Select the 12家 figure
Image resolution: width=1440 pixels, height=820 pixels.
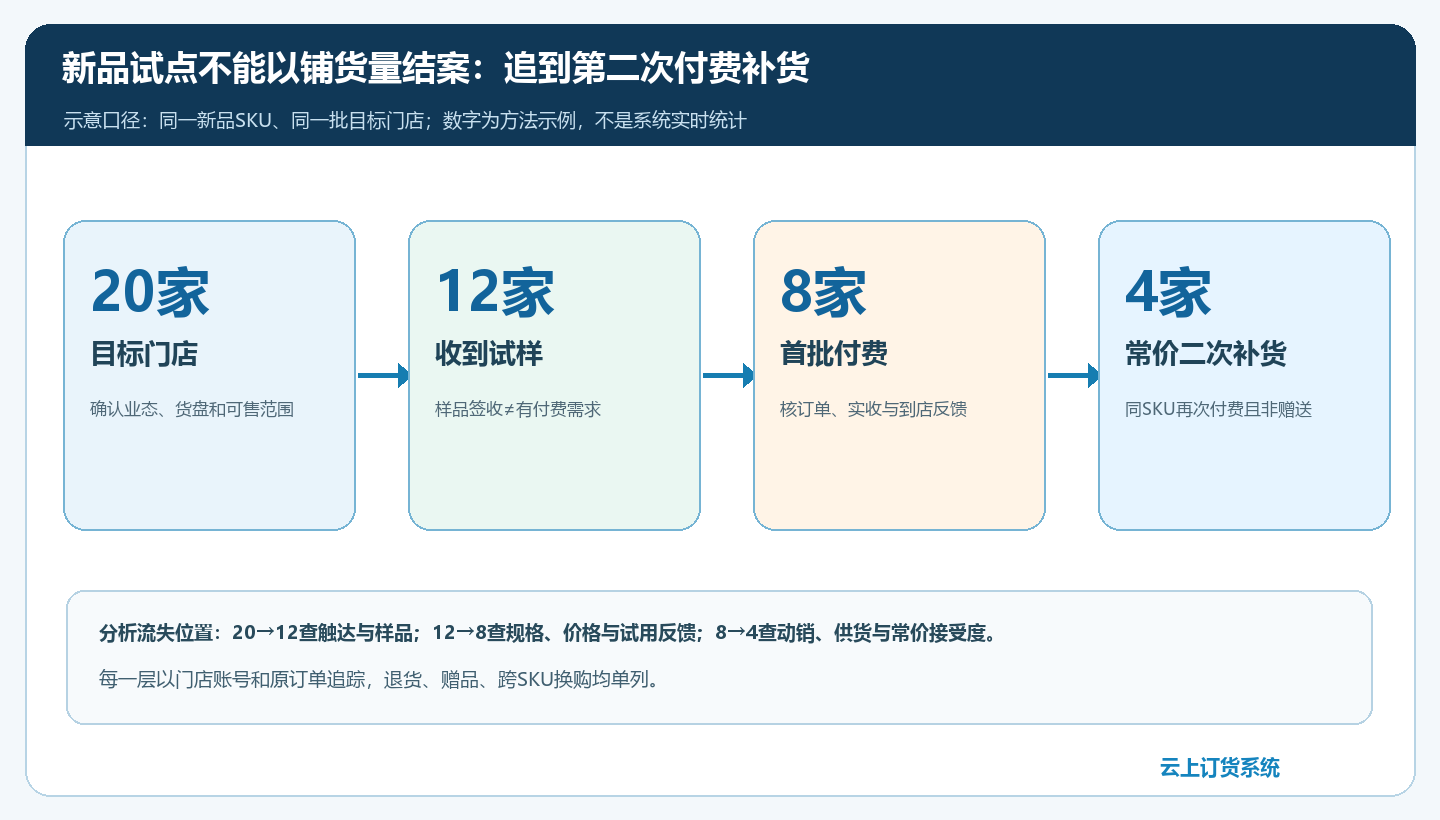(x=495, y=292)
